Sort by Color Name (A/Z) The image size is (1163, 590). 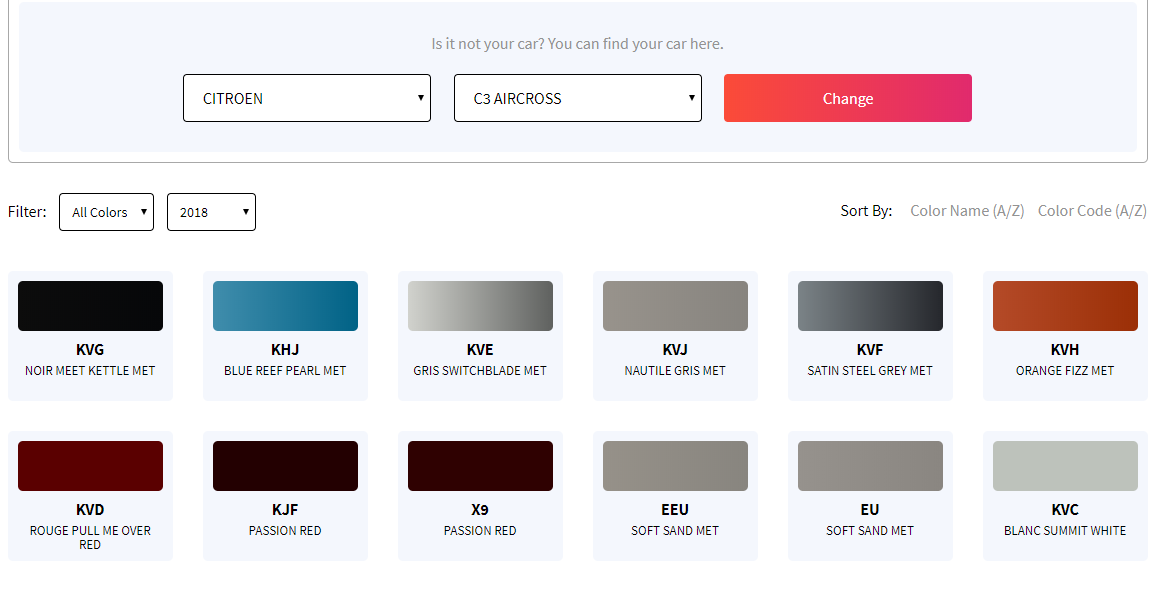tap(966, 211)
